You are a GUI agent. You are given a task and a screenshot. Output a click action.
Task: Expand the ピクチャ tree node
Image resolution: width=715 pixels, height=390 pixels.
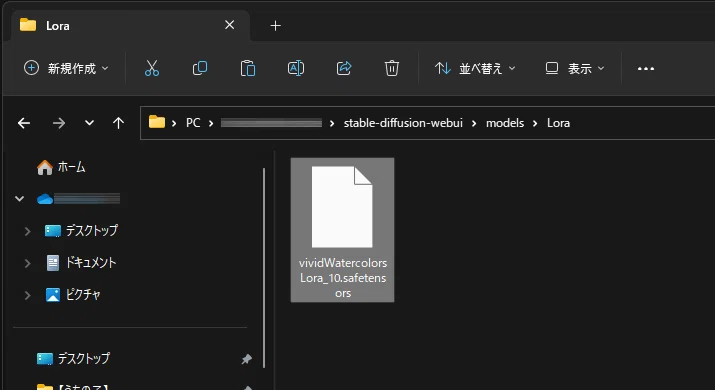click(27, 295)
